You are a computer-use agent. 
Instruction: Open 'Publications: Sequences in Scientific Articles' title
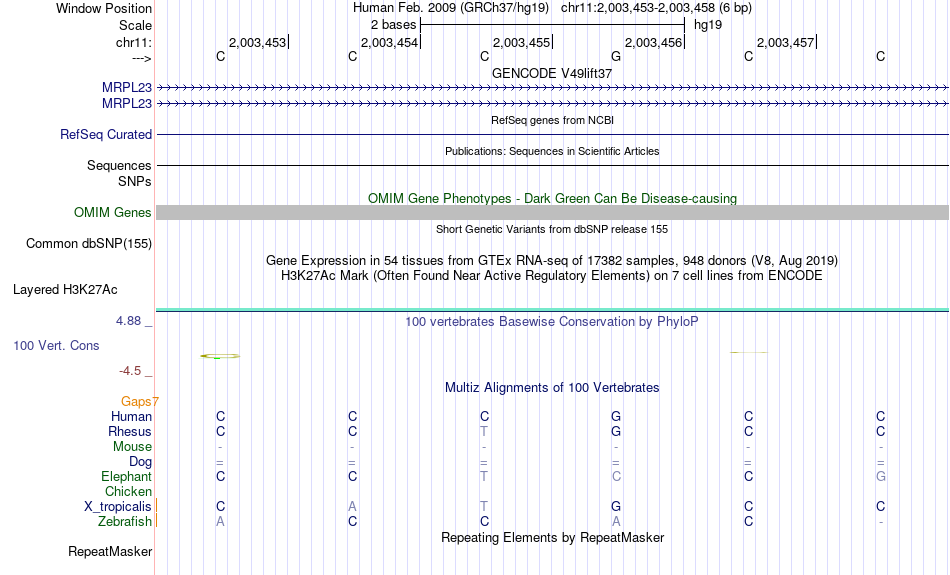coord(552,151)
